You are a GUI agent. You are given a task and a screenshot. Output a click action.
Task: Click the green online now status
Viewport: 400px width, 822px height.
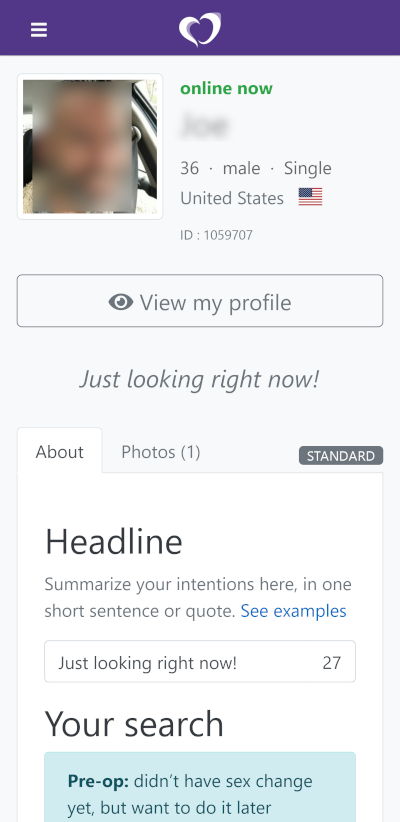(x=226, y=88)
